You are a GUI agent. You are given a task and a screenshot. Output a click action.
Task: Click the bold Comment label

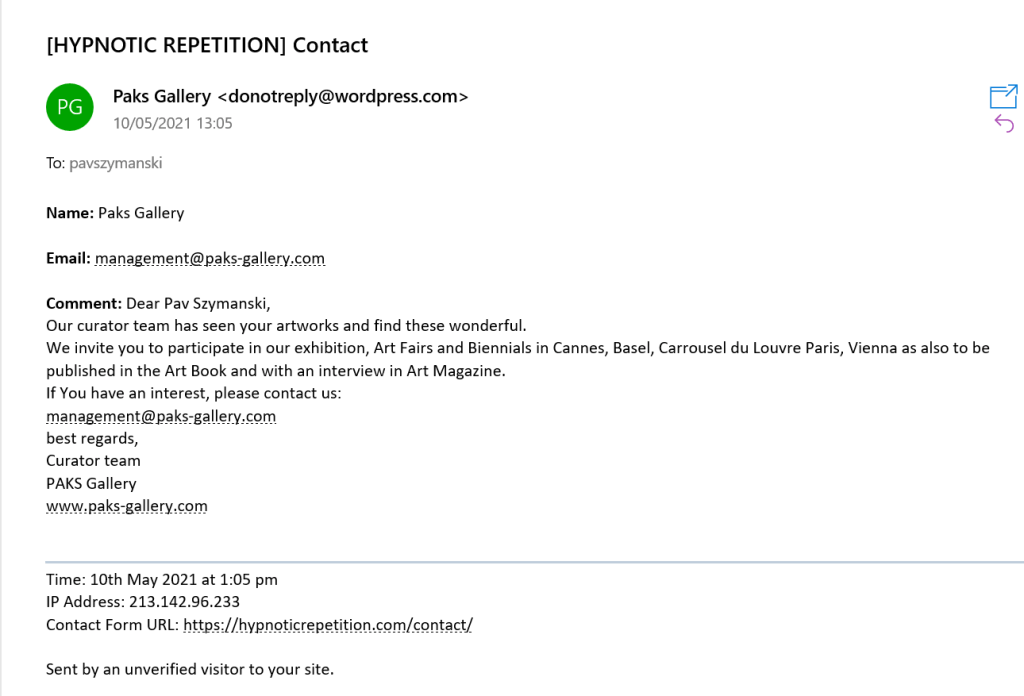tap(84, 303)
